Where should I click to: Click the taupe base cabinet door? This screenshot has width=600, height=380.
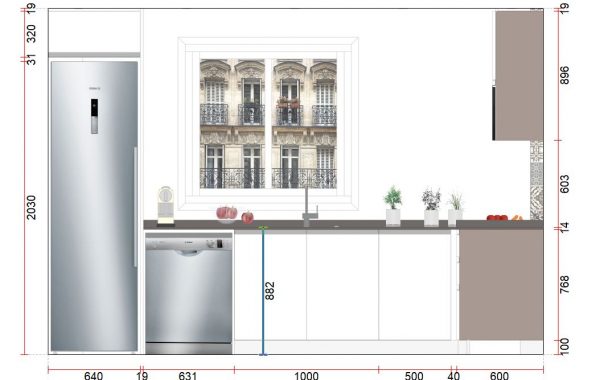501,284
